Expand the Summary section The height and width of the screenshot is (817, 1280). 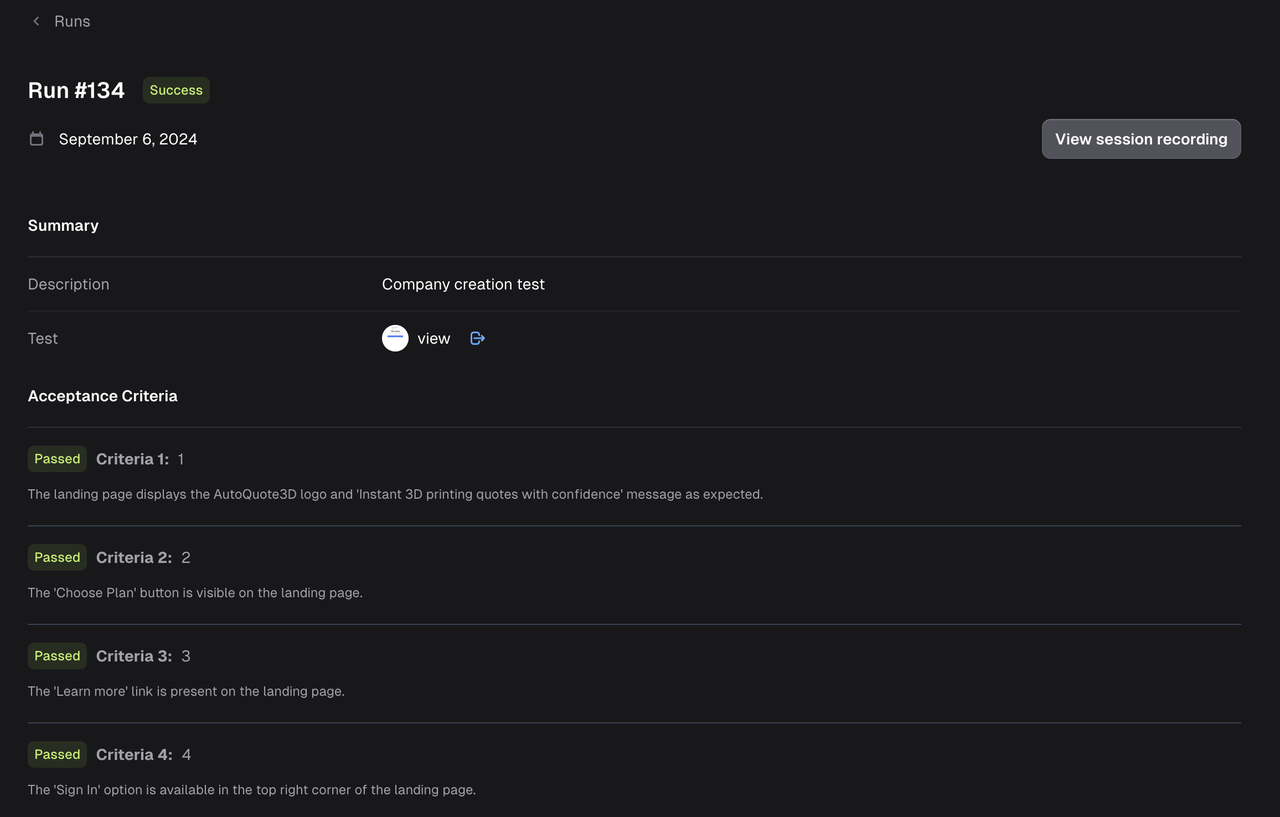[x=63, y=225]
